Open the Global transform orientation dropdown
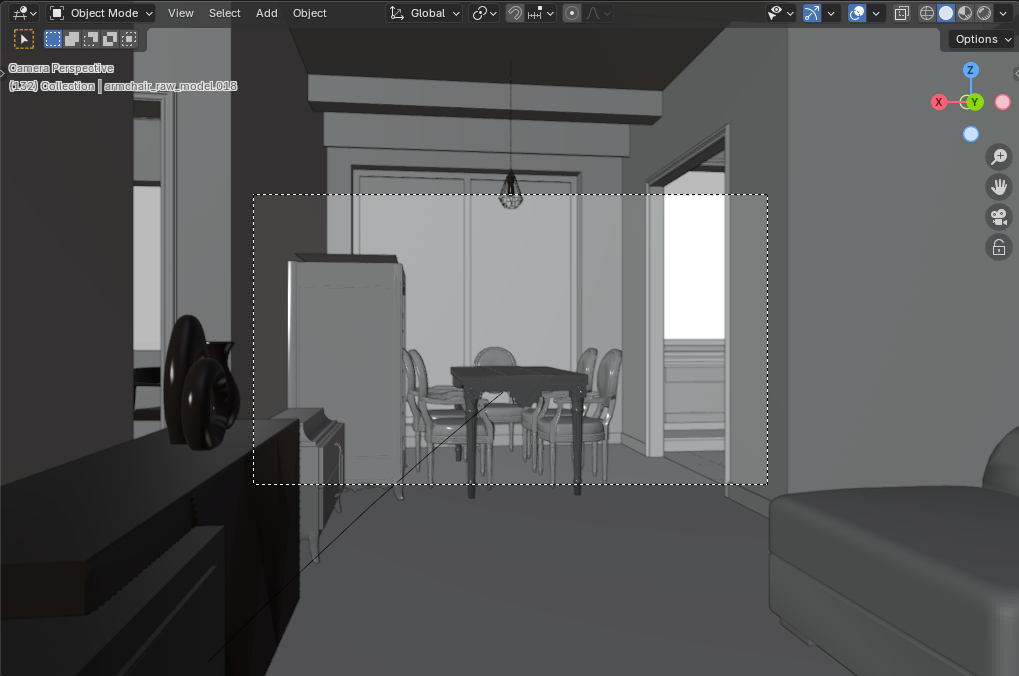 click(x=426, y=13)
